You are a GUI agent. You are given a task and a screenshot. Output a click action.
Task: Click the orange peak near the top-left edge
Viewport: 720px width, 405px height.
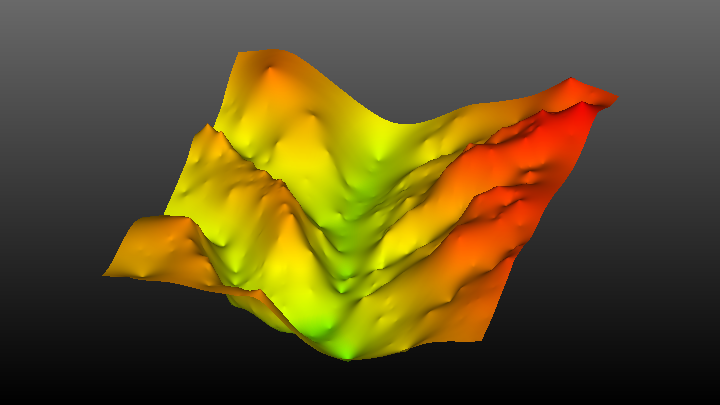coord(271,72)
